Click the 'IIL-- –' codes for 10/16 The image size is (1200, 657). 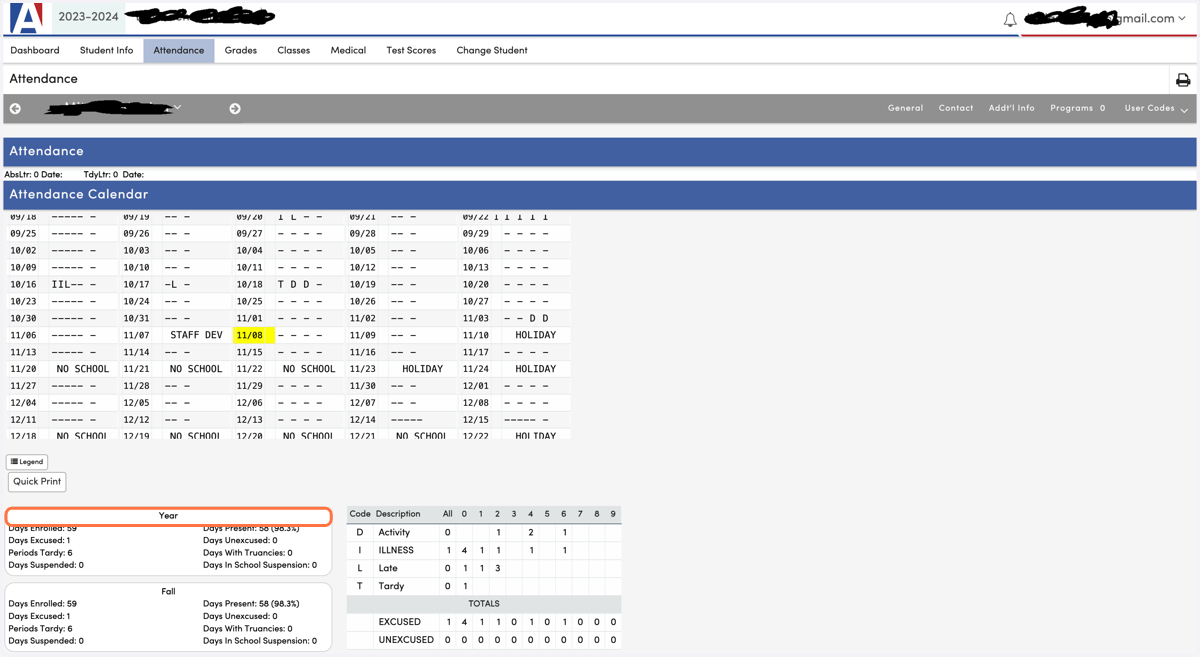coord(74,284)
